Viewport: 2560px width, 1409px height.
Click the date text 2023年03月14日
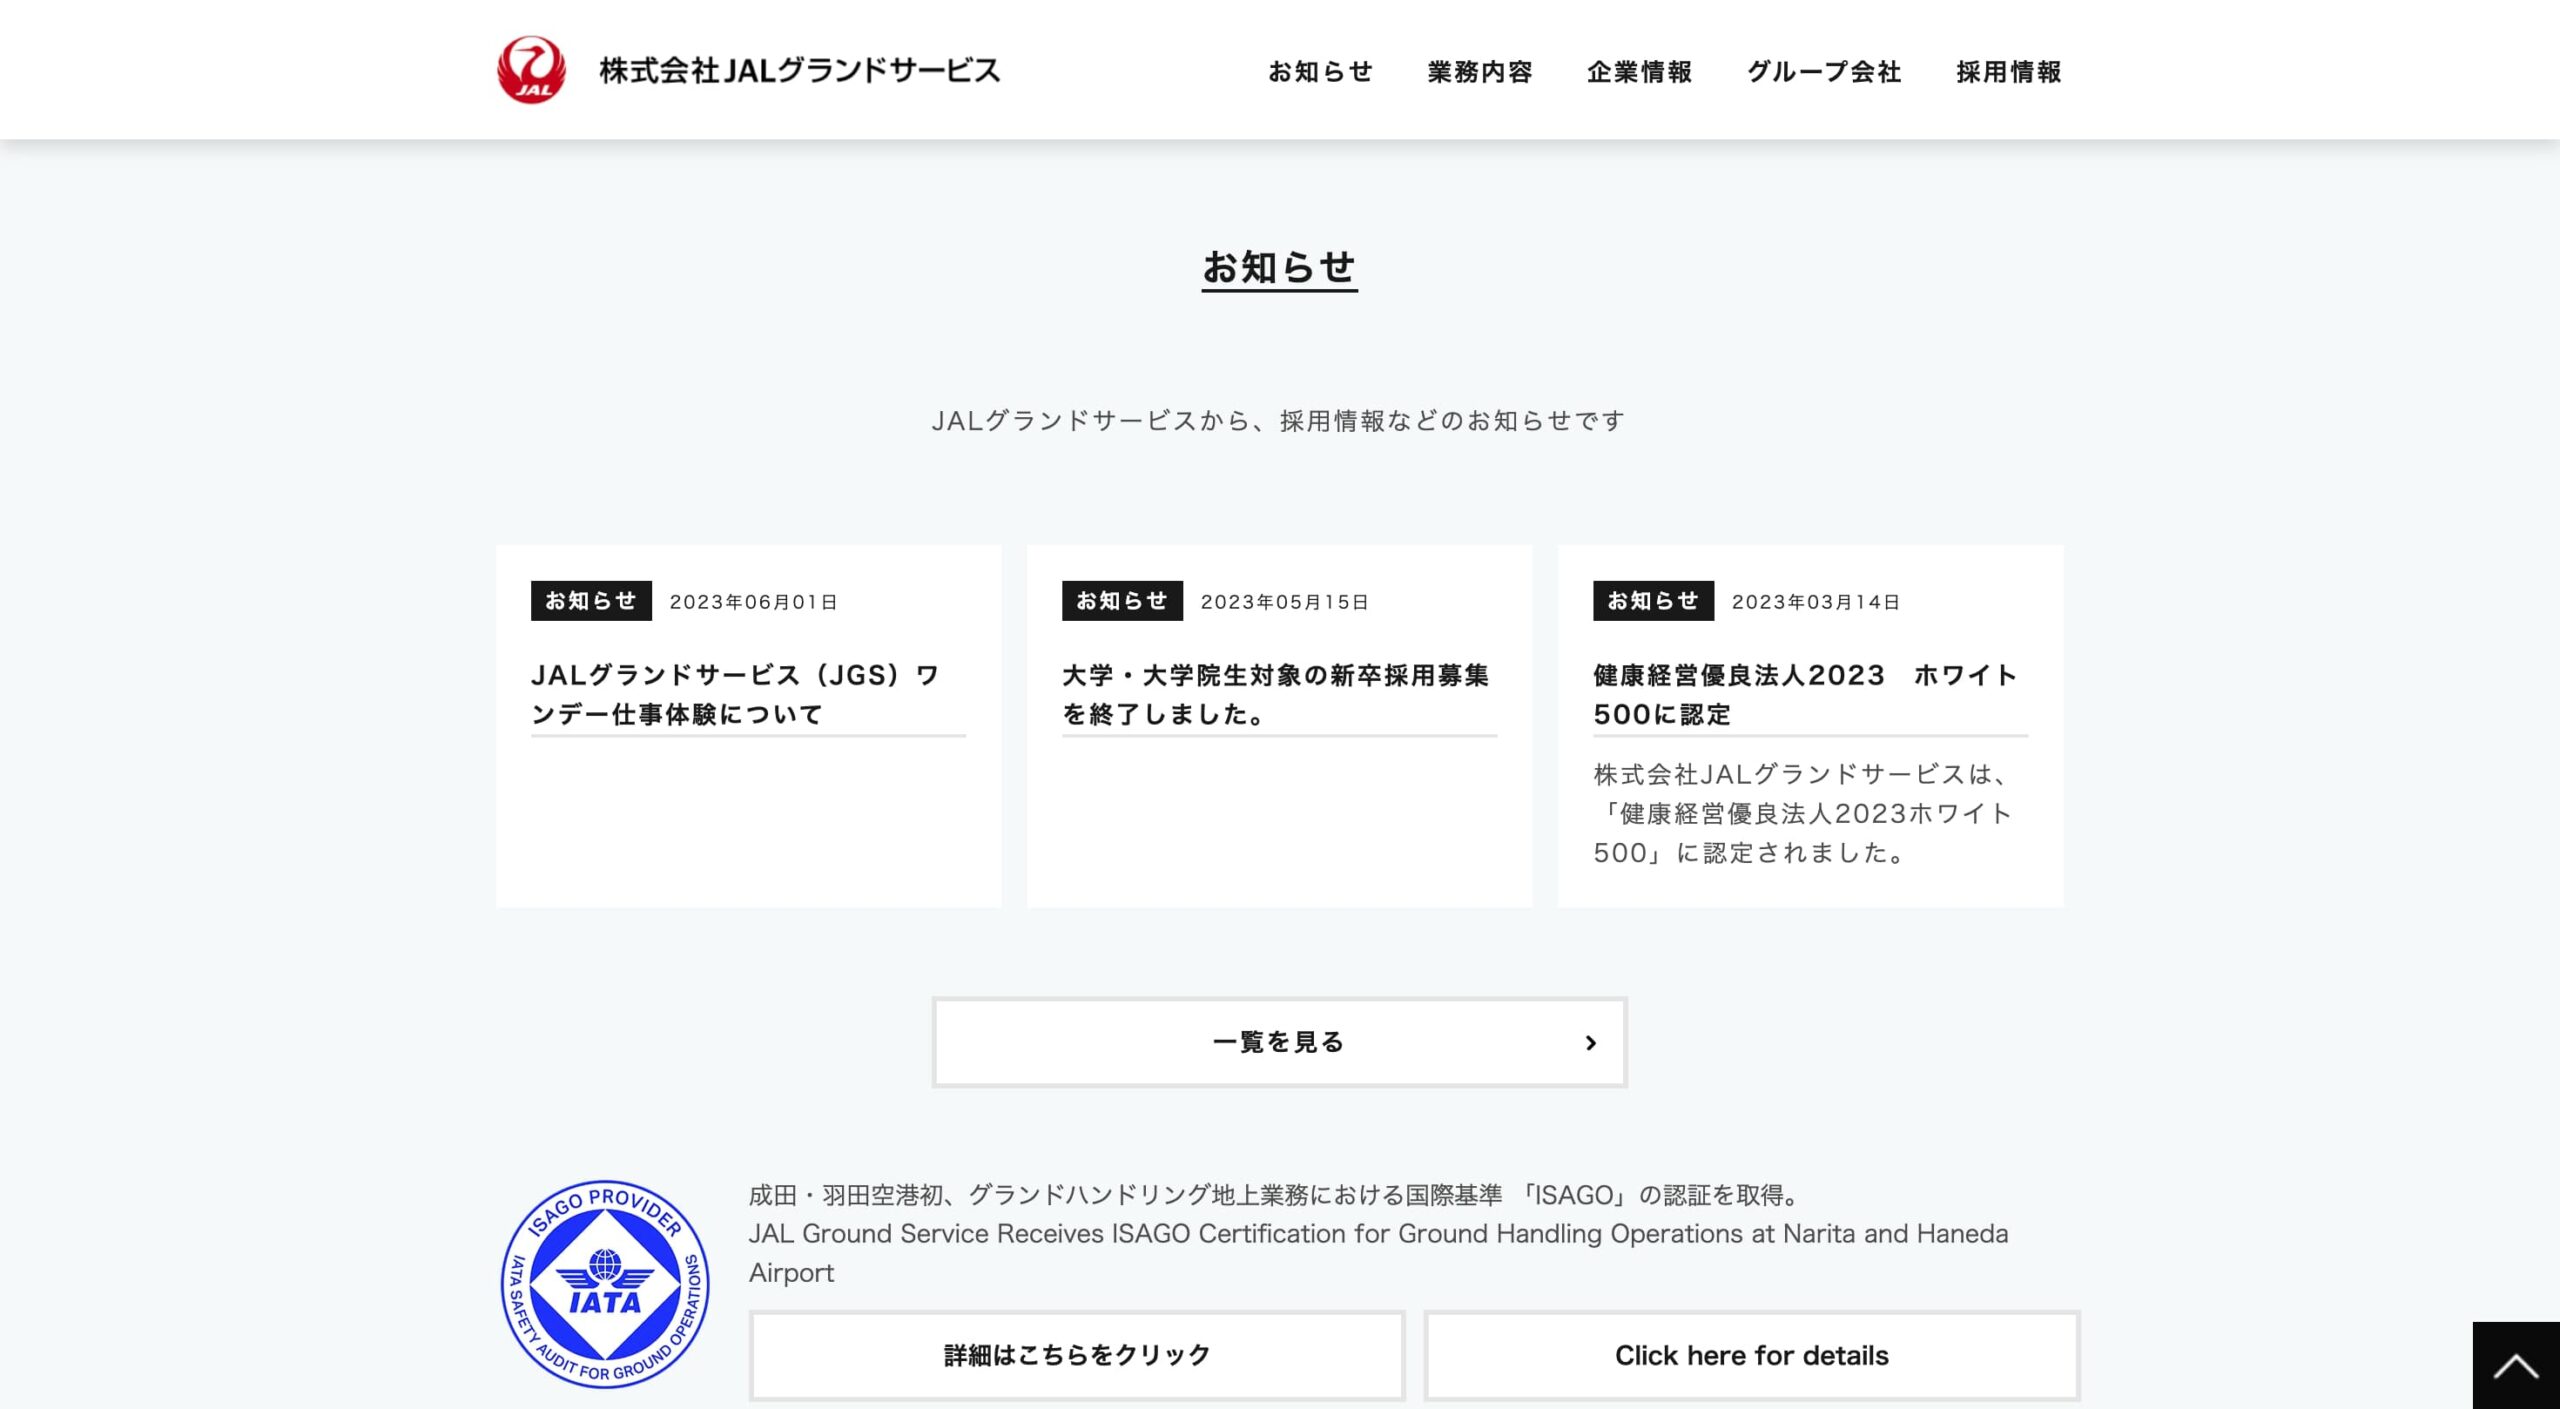[1815, 602]
